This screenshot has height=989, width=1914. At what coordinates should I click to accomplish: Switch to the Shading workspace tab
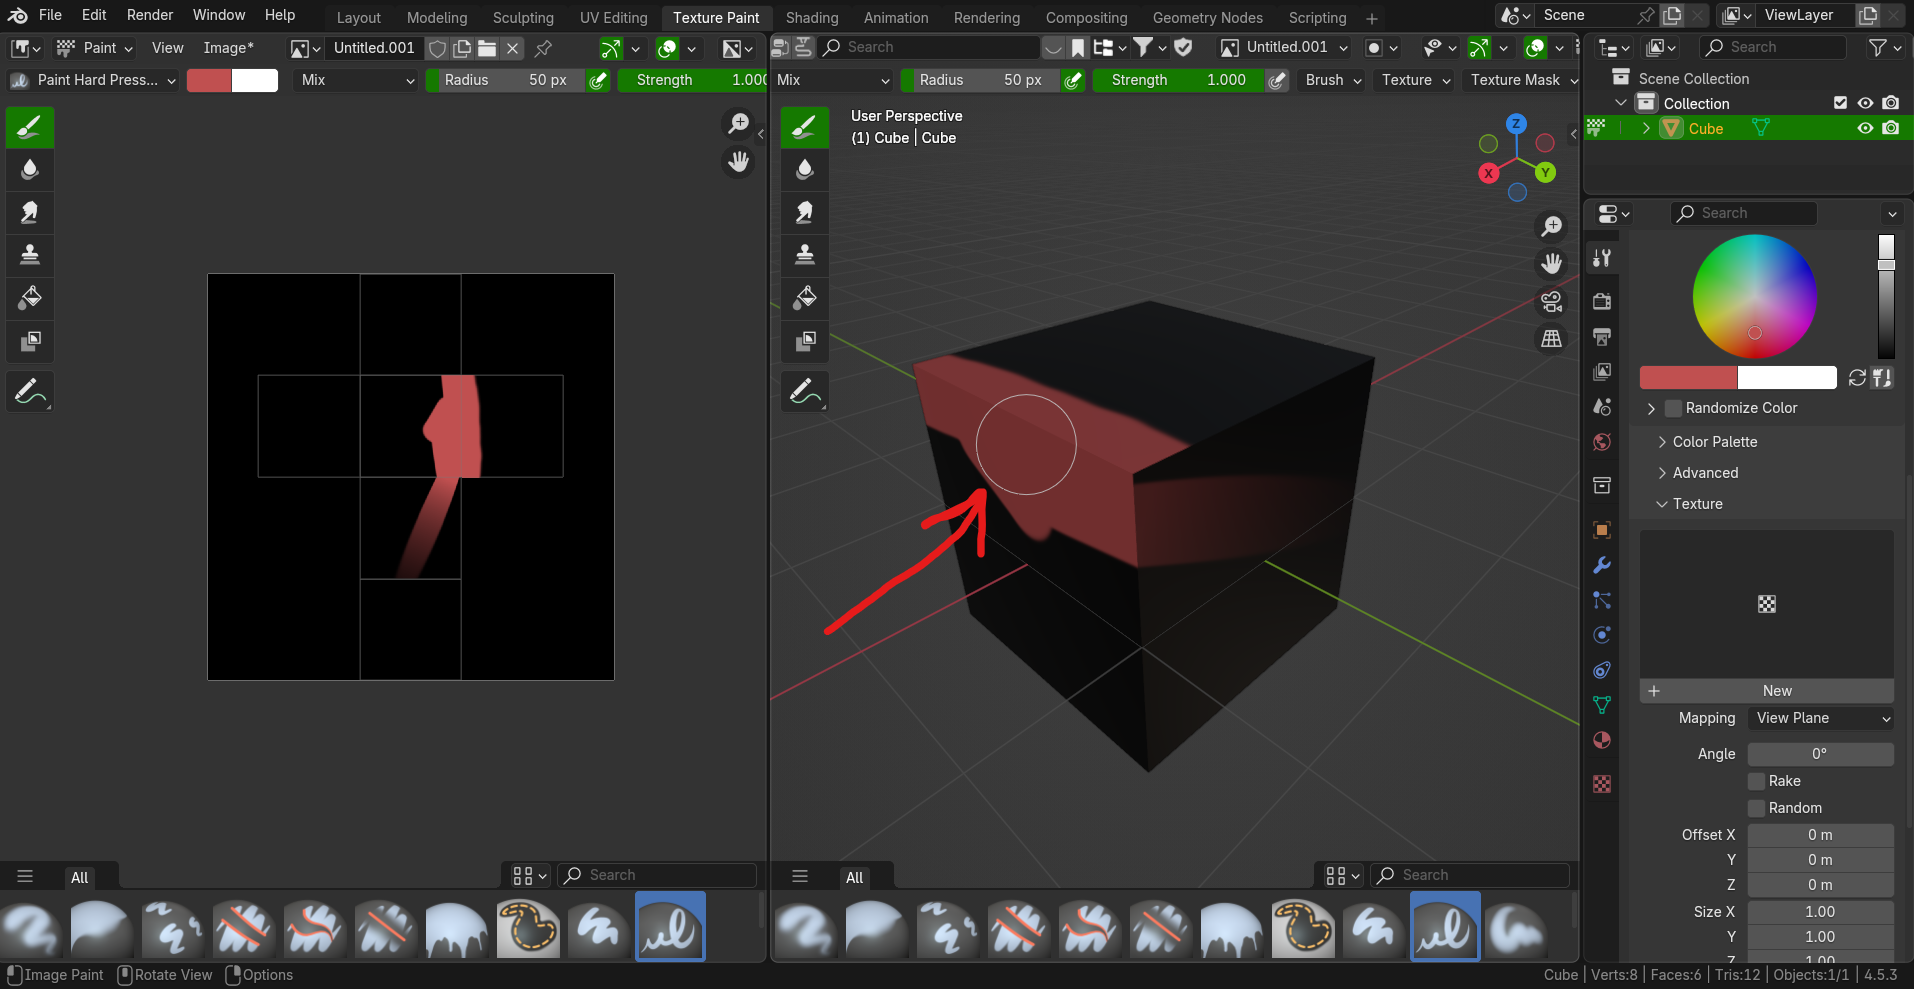click(812, 18)
